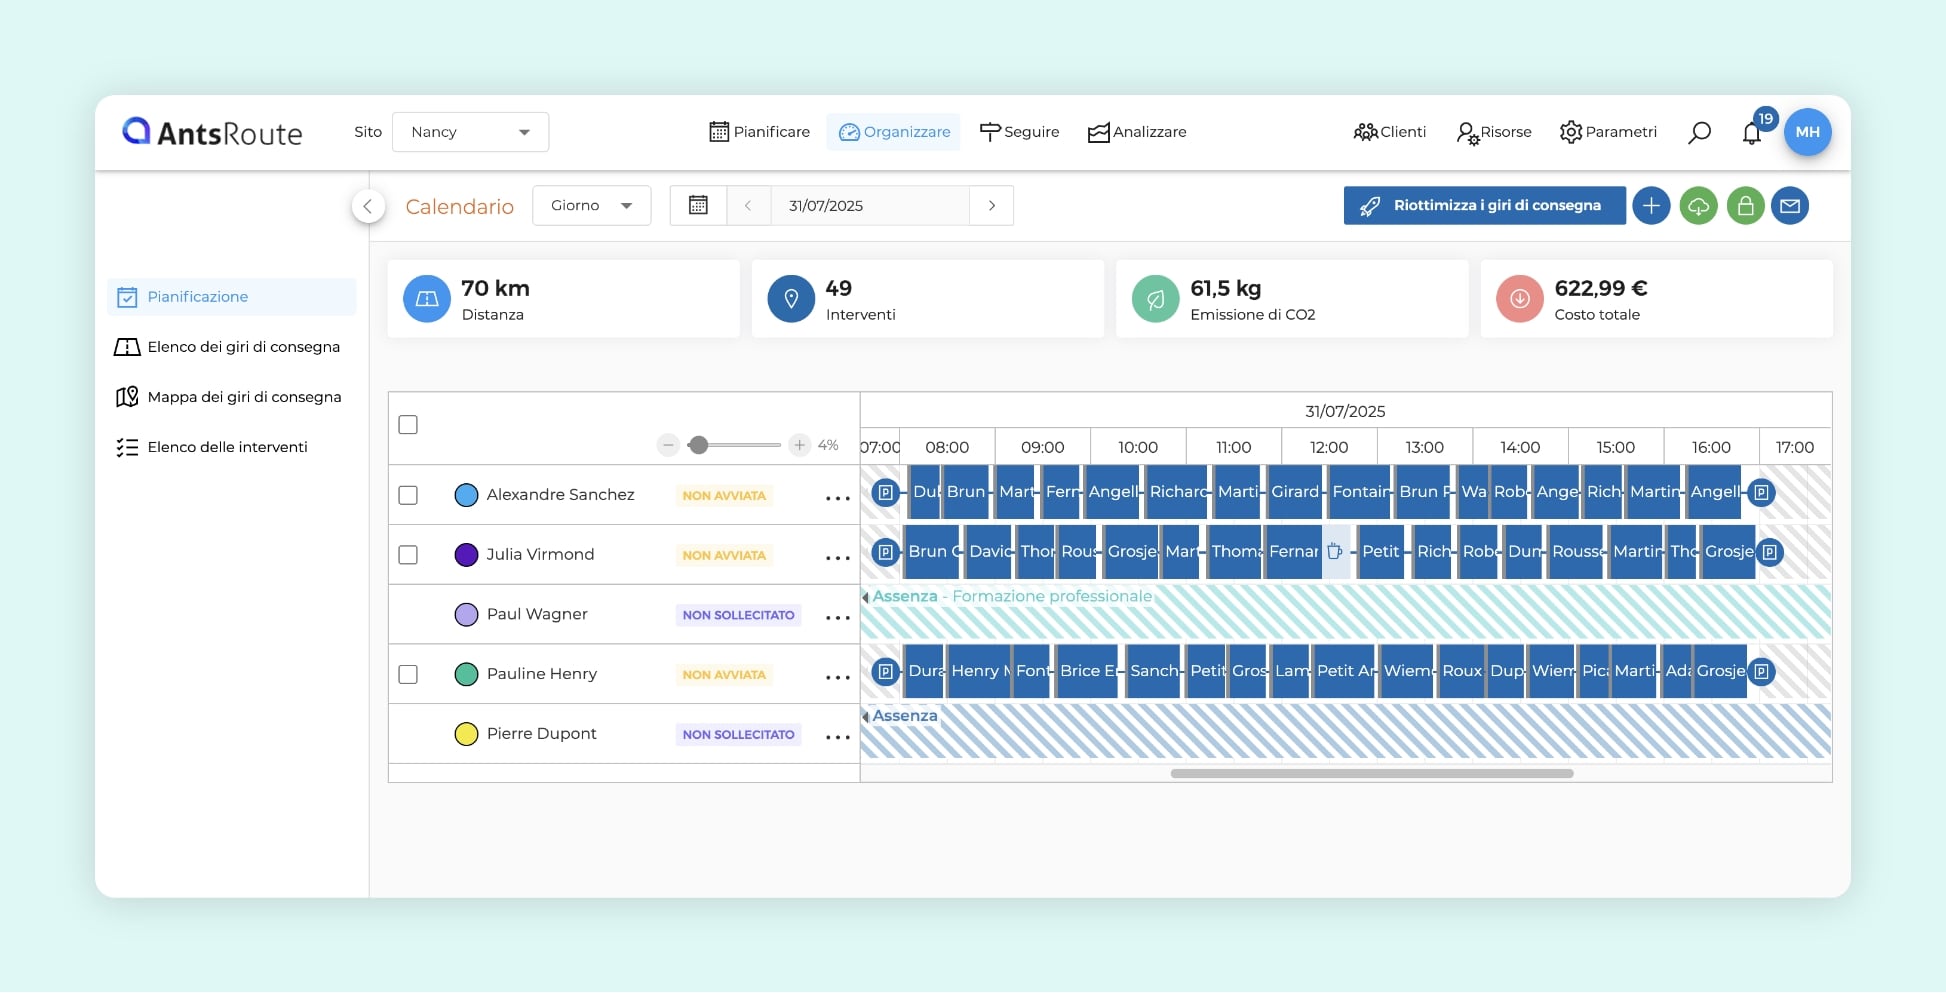Image resolution: width=1946 pixels, height=993 pixels.
Task: Click the green cloud upload icon
Action: click(1698, 206)
